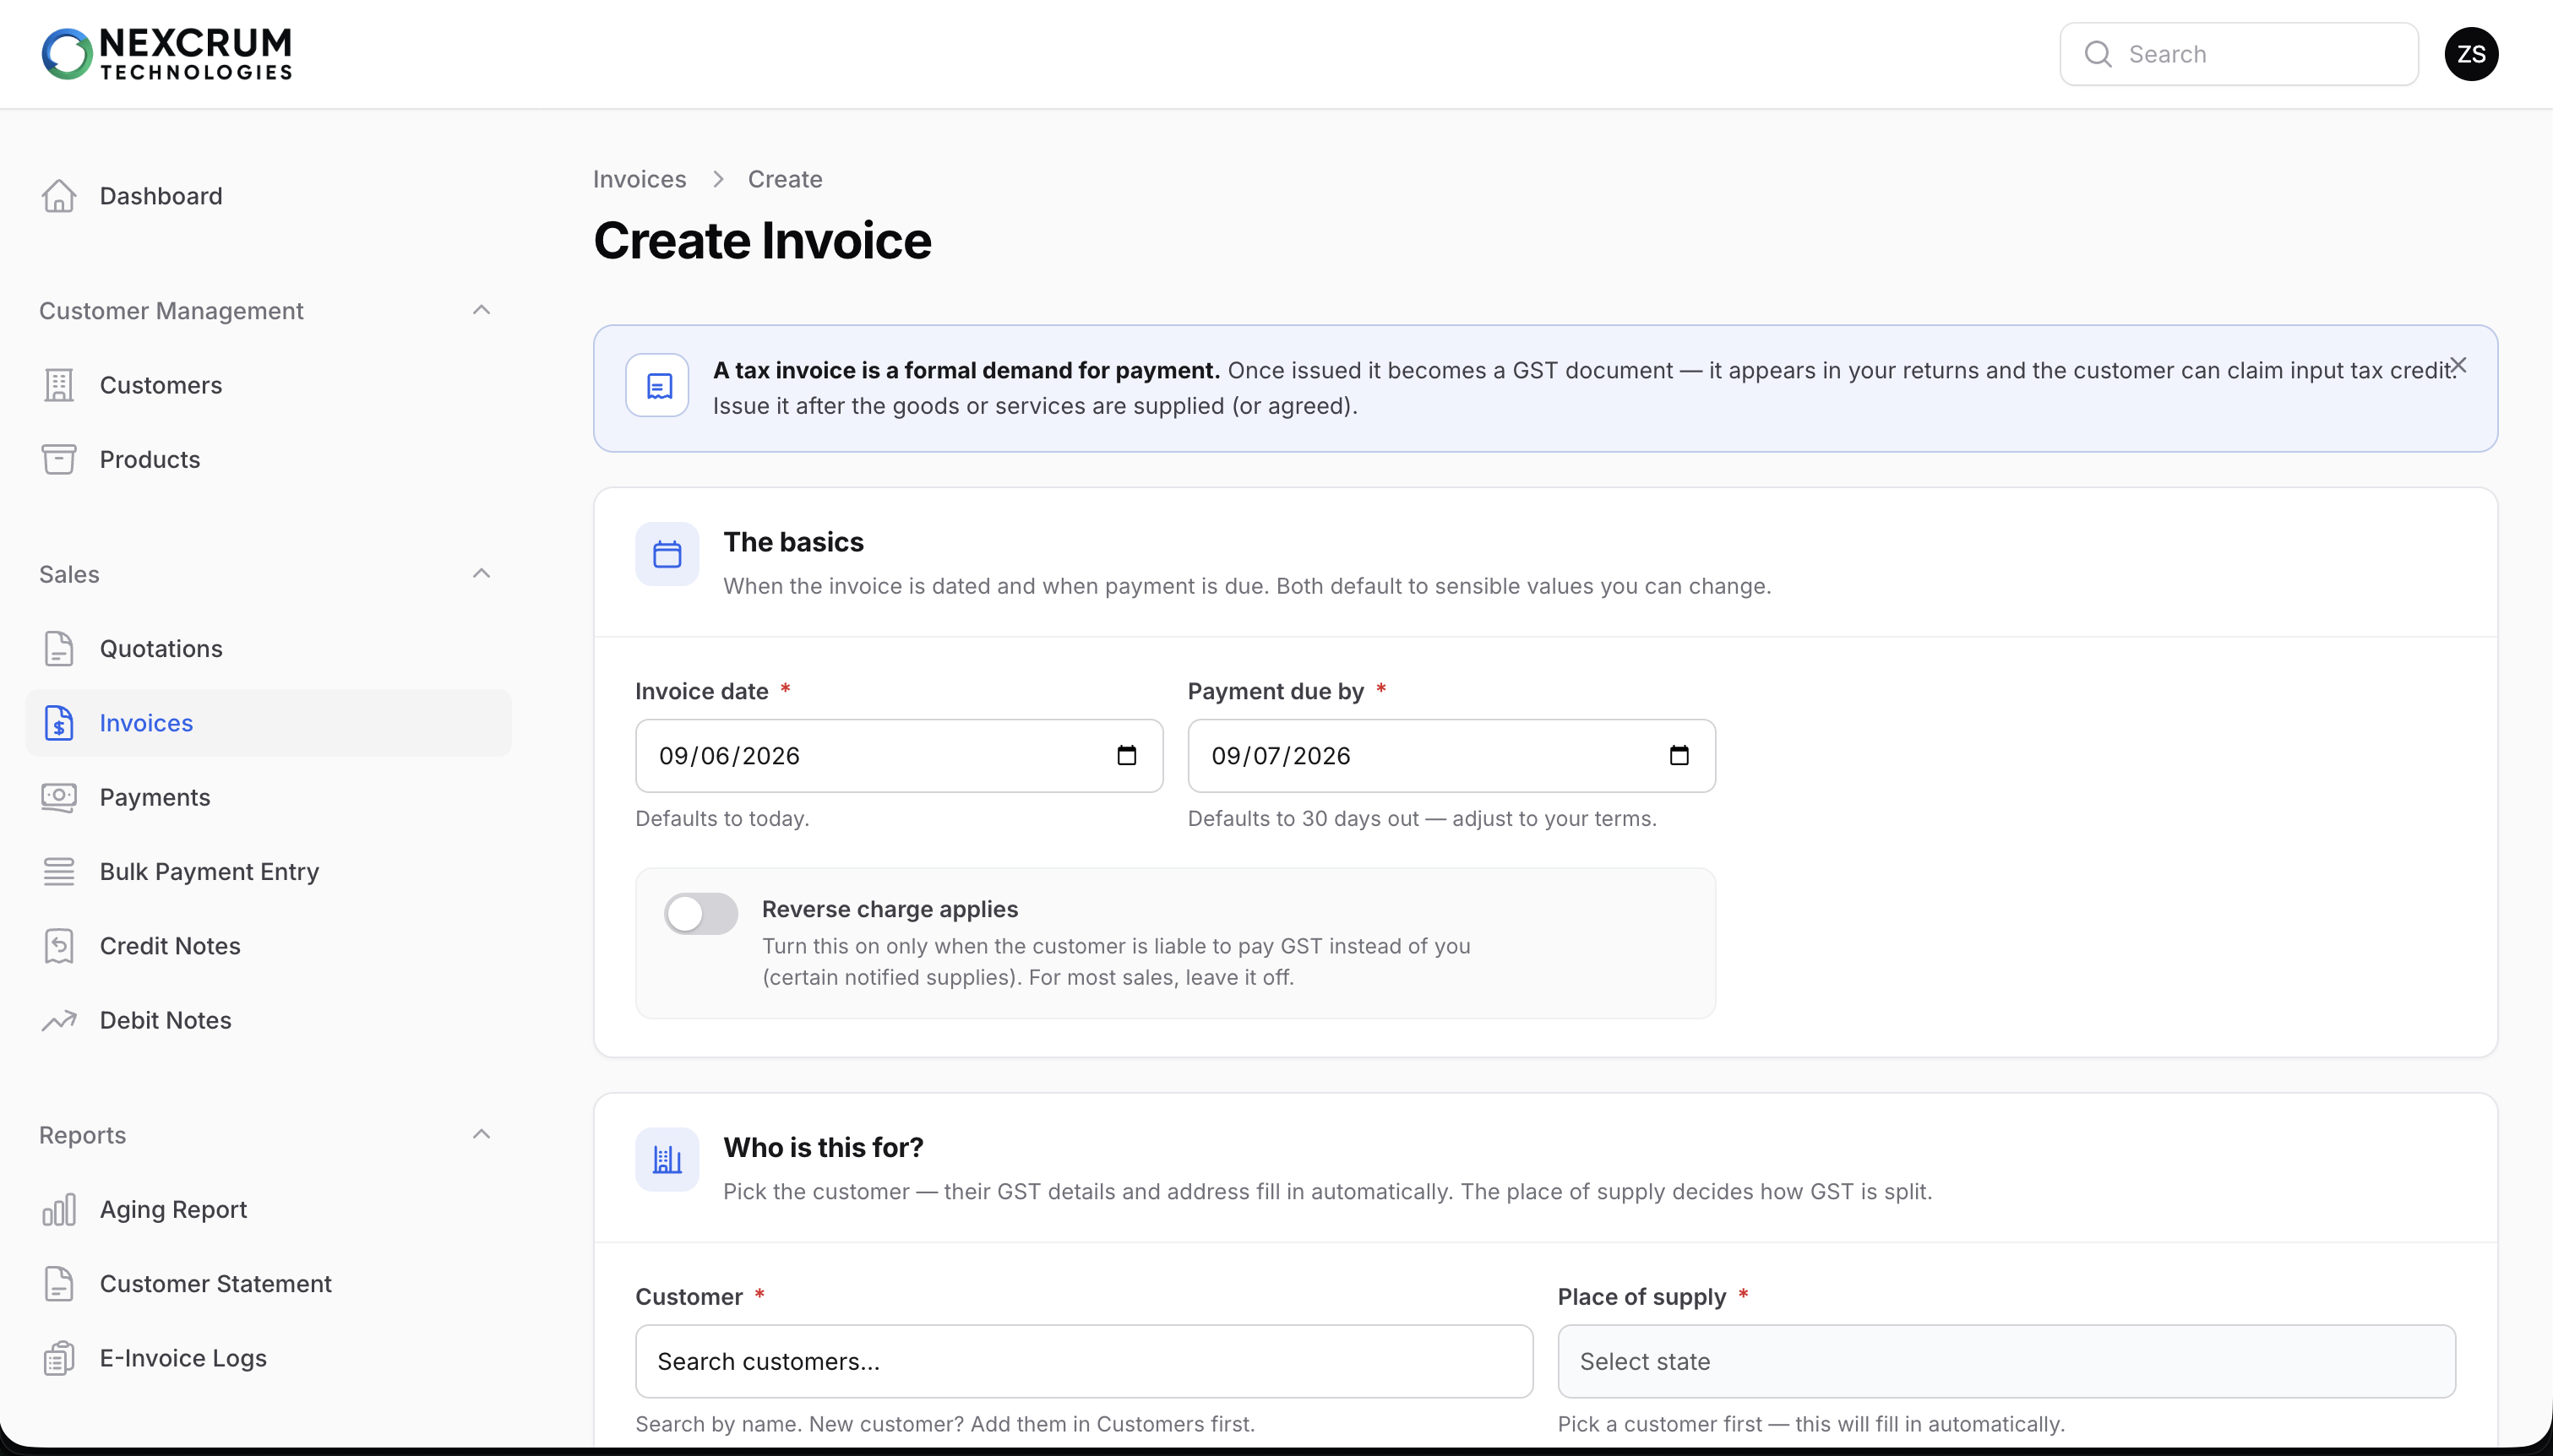
Task: Click the Sales section heading
Action: point(69,574)
